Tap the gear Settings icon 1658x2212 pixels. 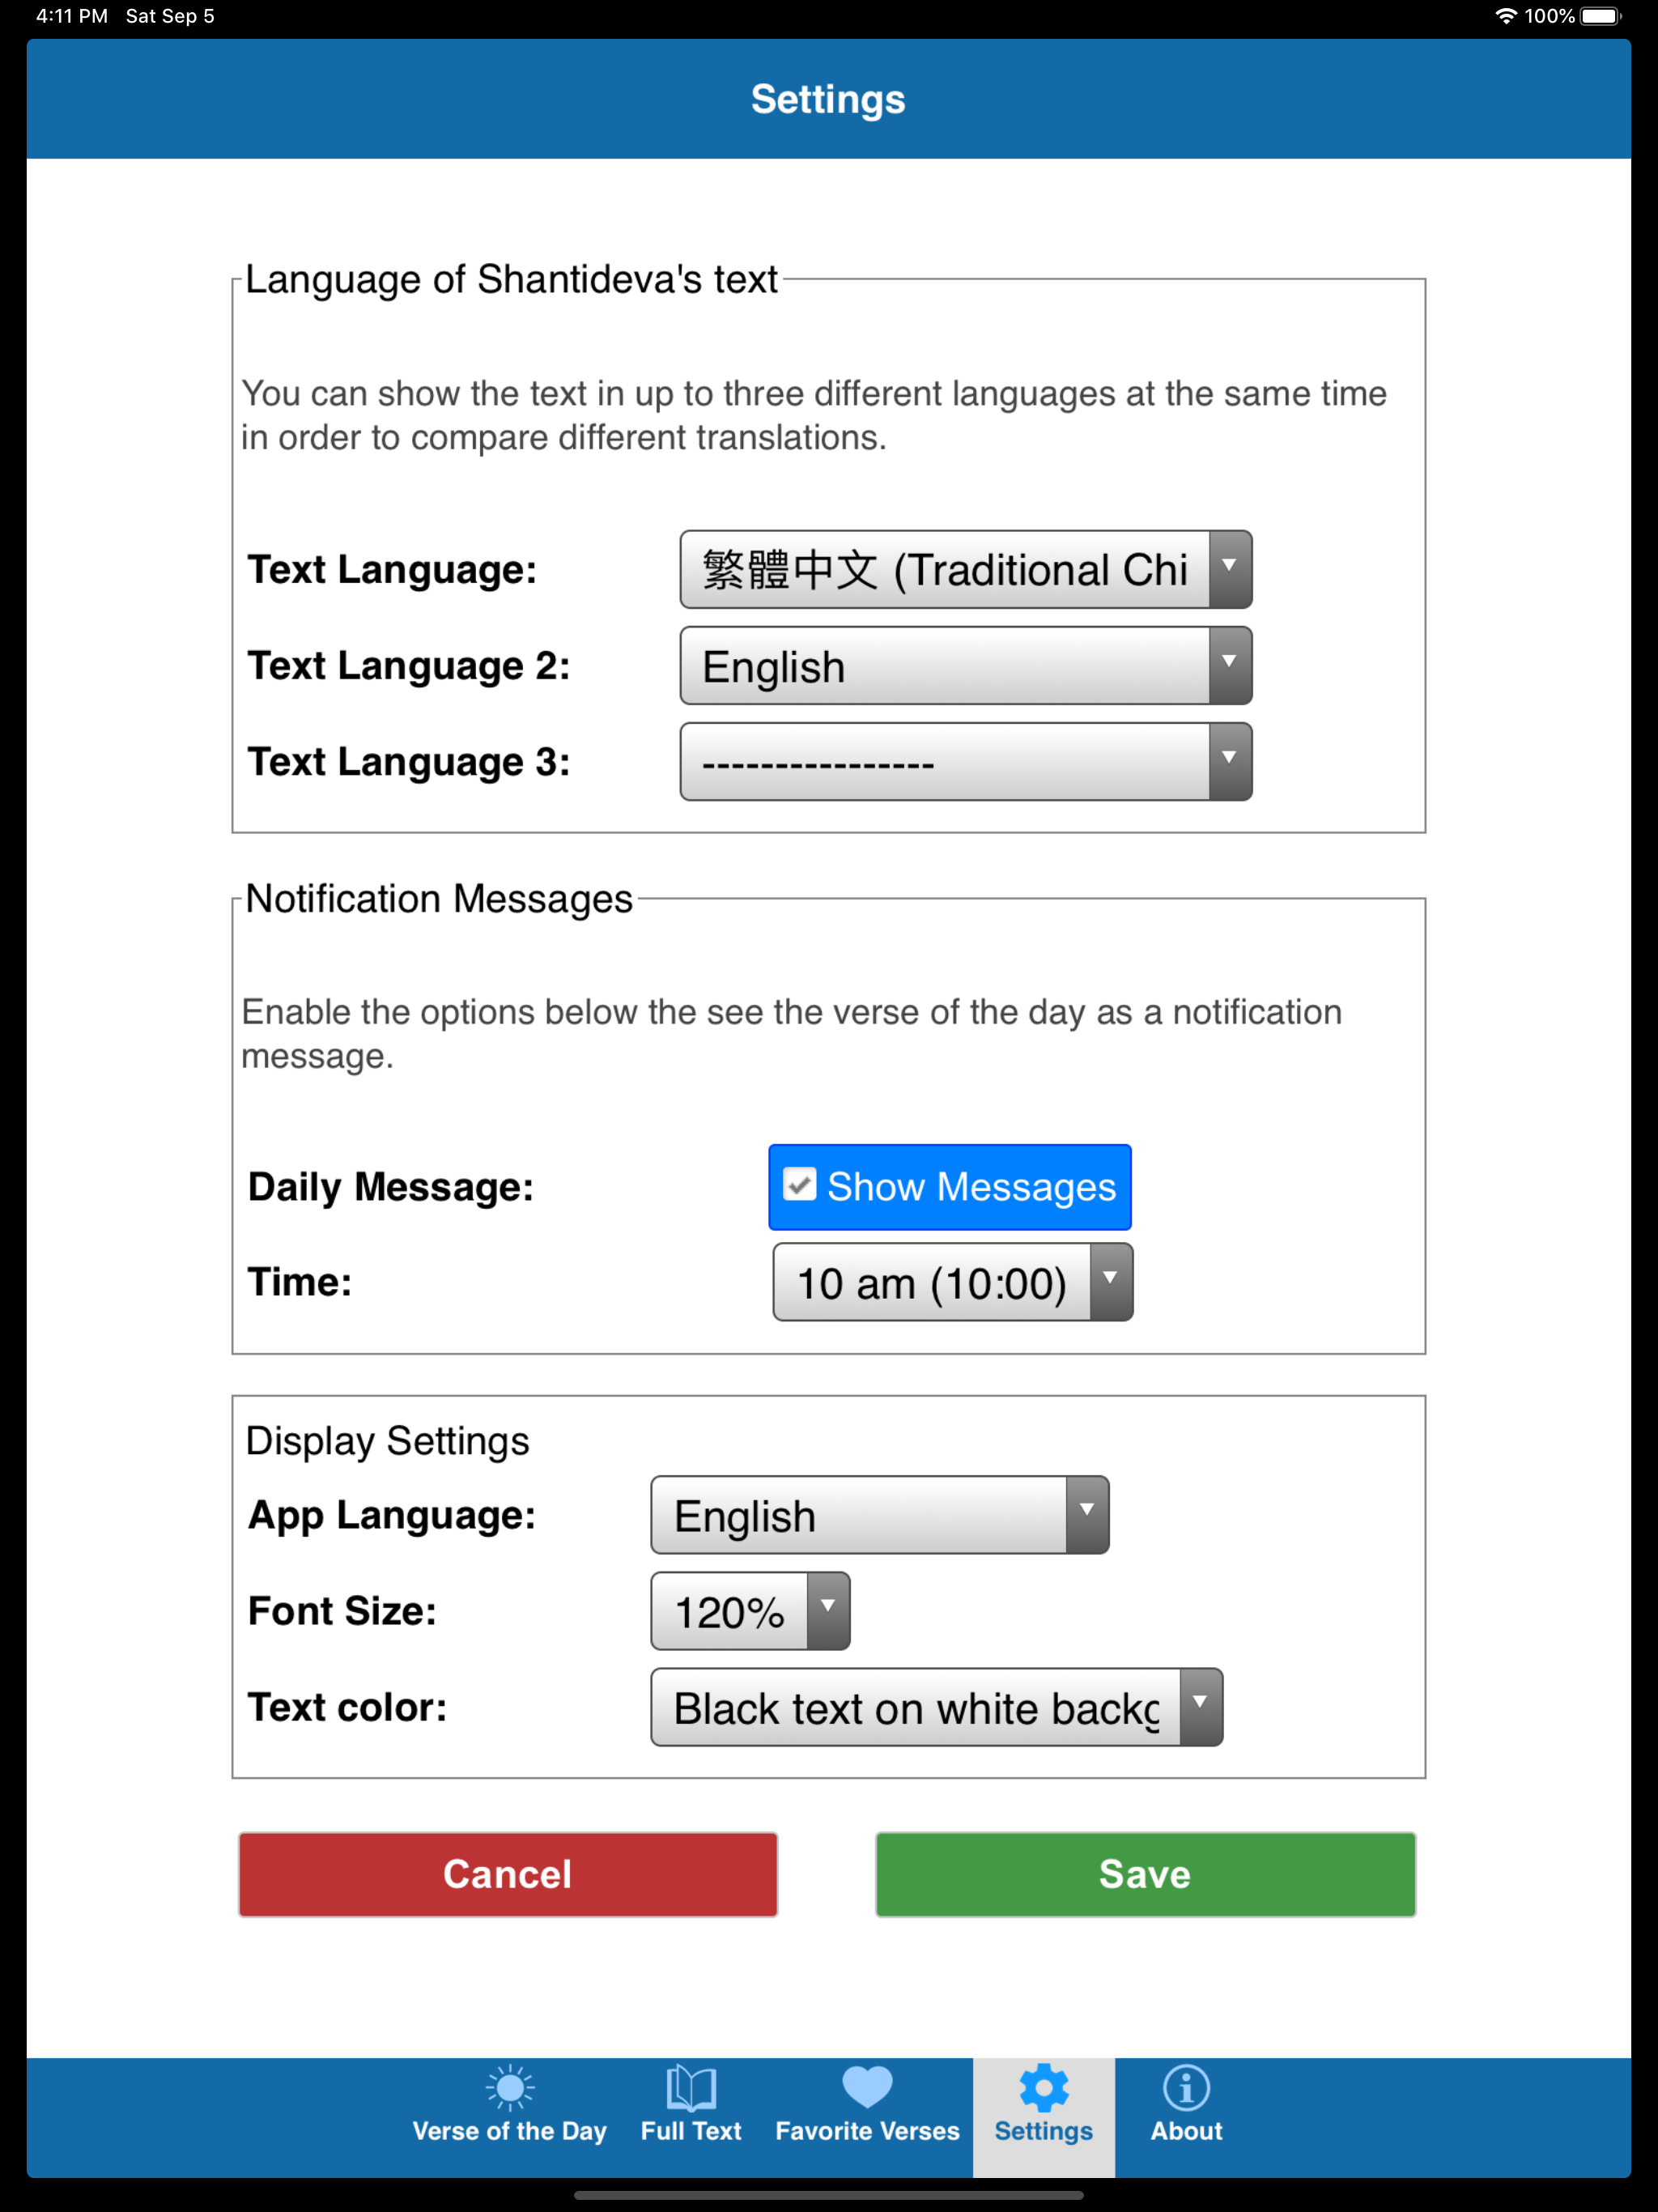(x=1044, y=2087)
